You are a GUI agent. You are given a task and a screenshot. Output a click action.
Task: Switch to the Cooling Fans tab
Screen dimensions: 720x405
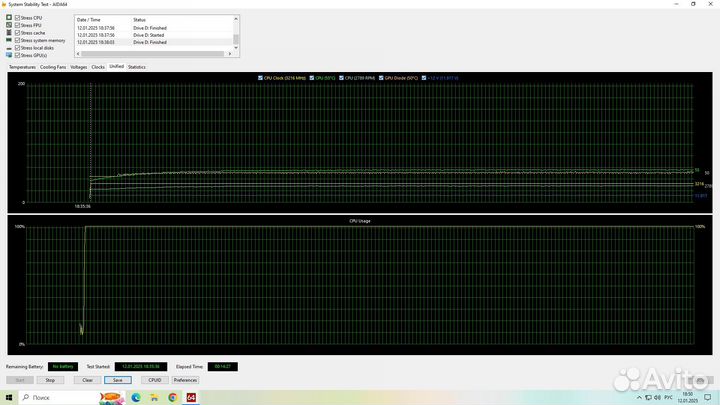click(53, 67)
